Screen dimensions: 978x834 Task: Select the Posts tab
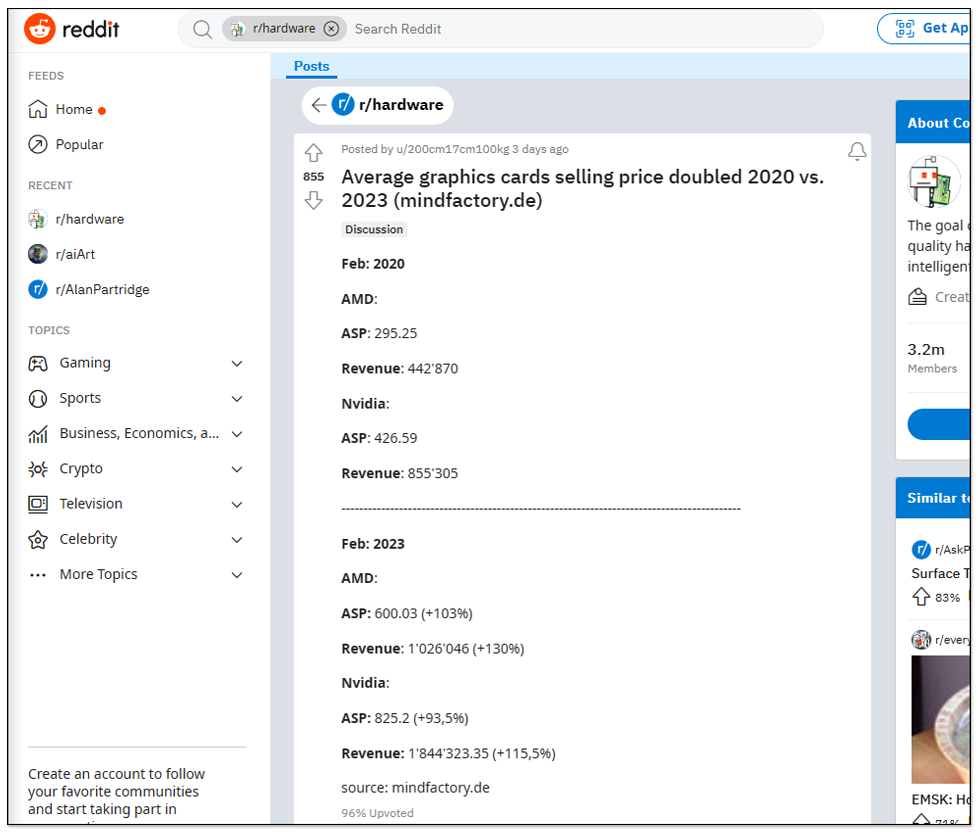[311, 66]
